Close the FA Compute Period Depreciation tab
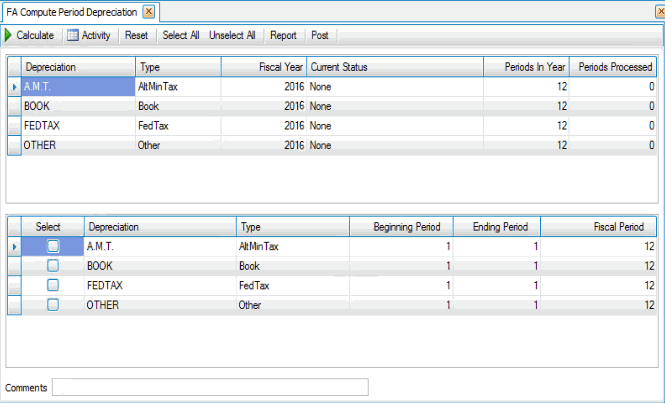Screen dimensions: 665x403 click(148, 11)
